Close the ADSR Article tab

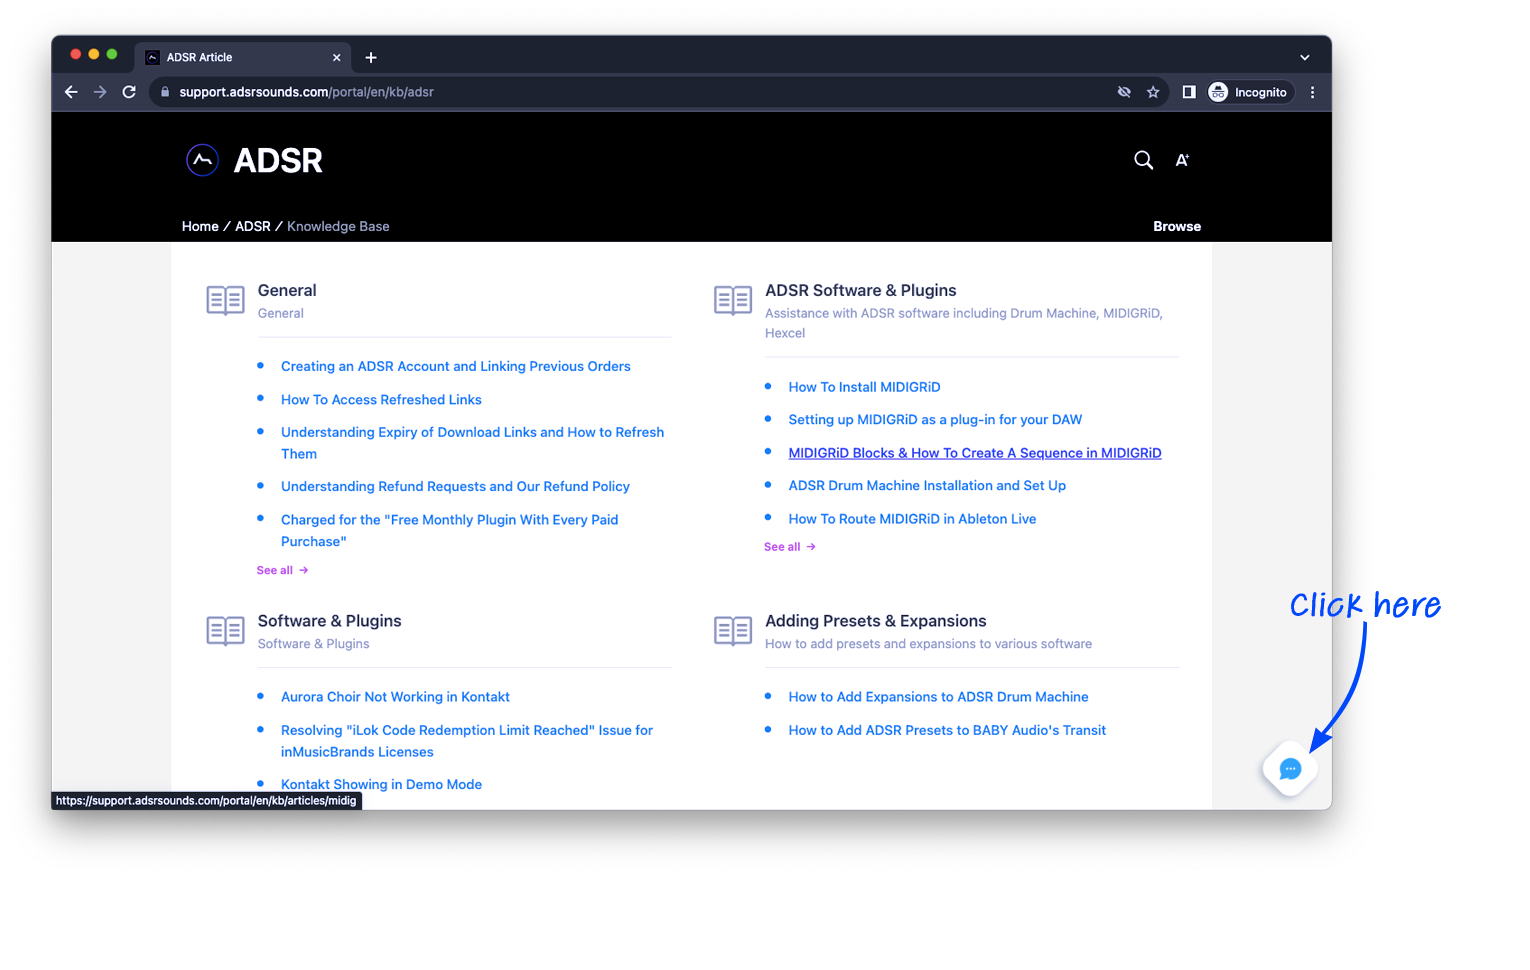click(336, 57)
